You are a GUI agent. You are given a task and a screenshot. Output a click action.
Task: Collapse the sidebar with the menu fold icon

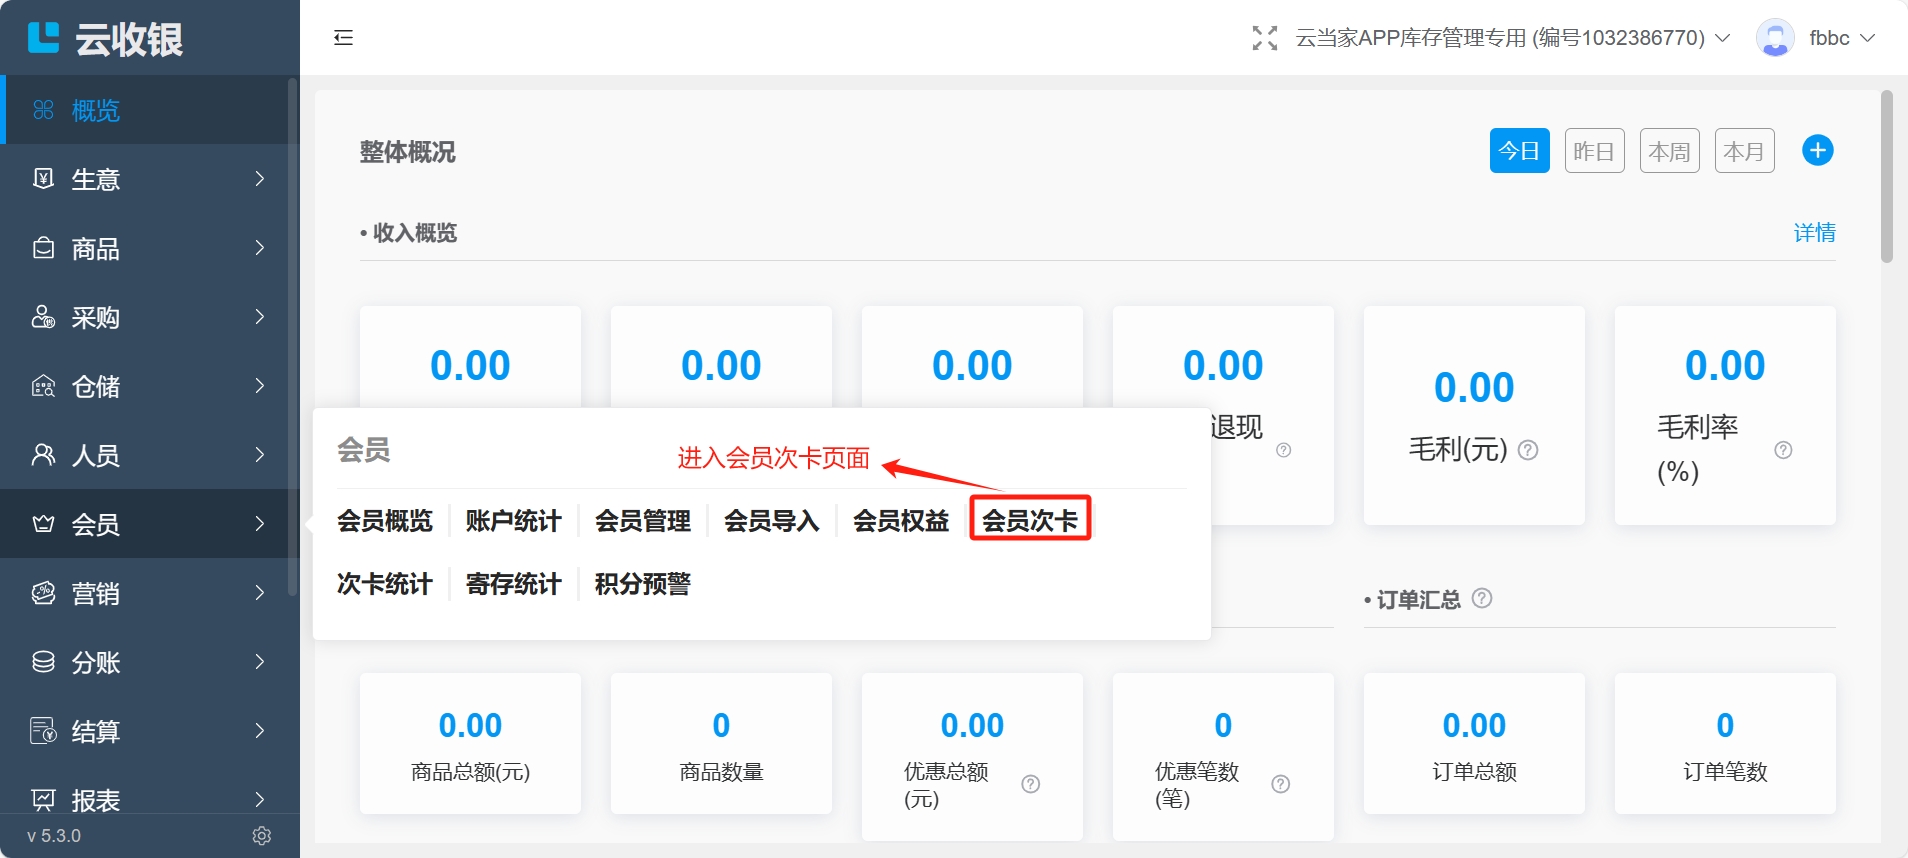343,38
